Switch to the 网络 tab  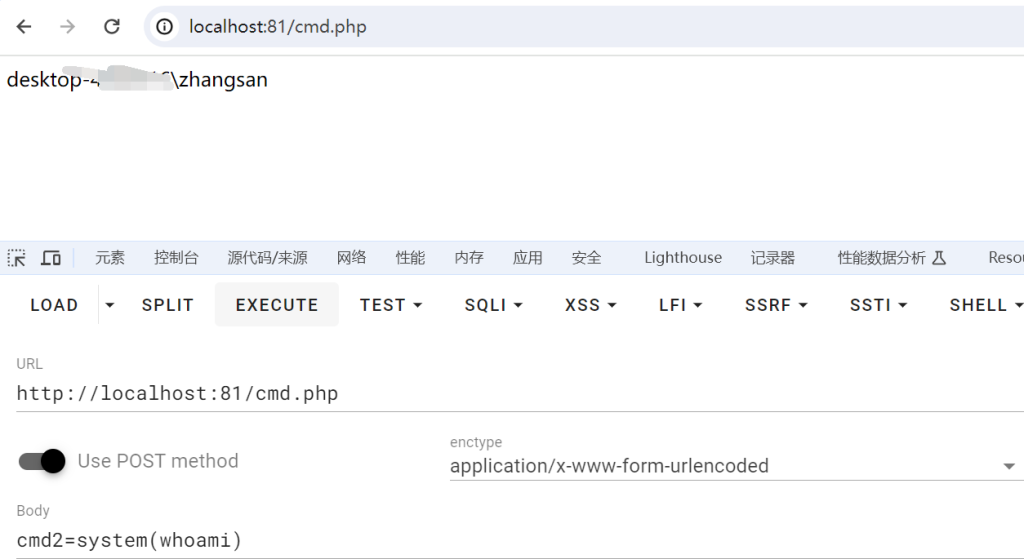coord(351,258)
